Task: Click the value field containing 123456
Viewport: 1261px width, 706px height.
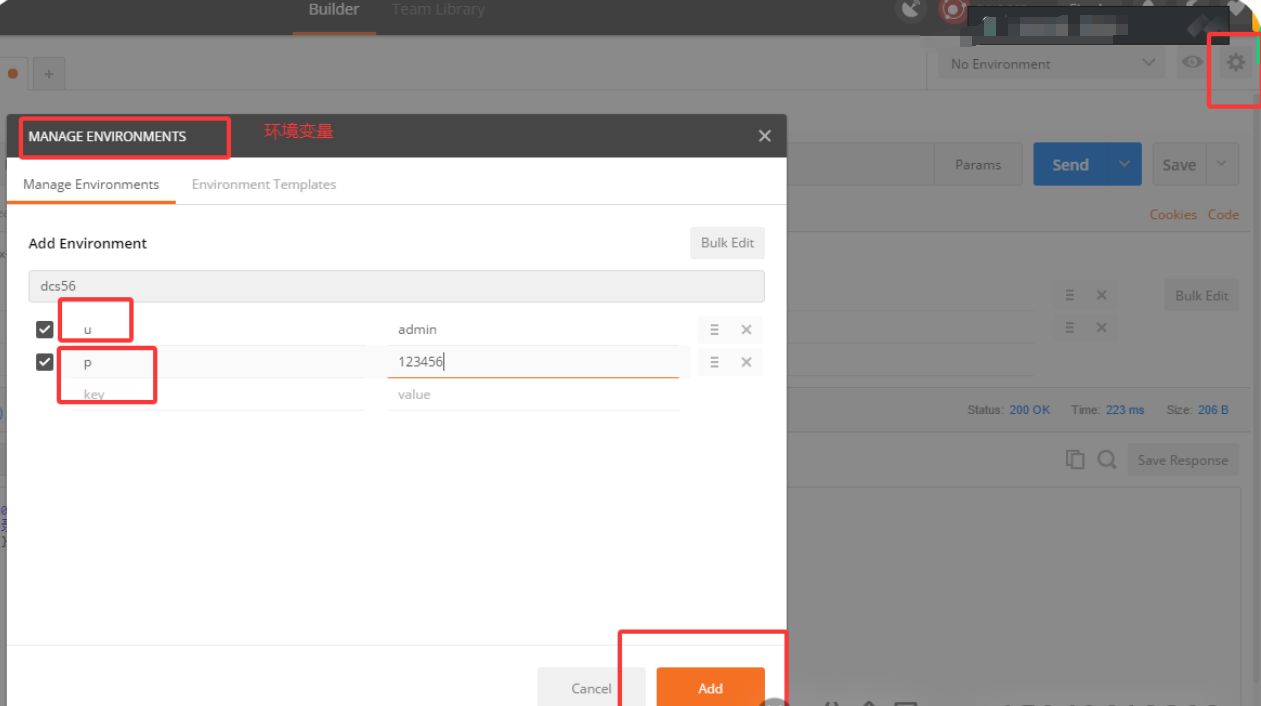Action: pyautogui.click(x=533, y=362)
